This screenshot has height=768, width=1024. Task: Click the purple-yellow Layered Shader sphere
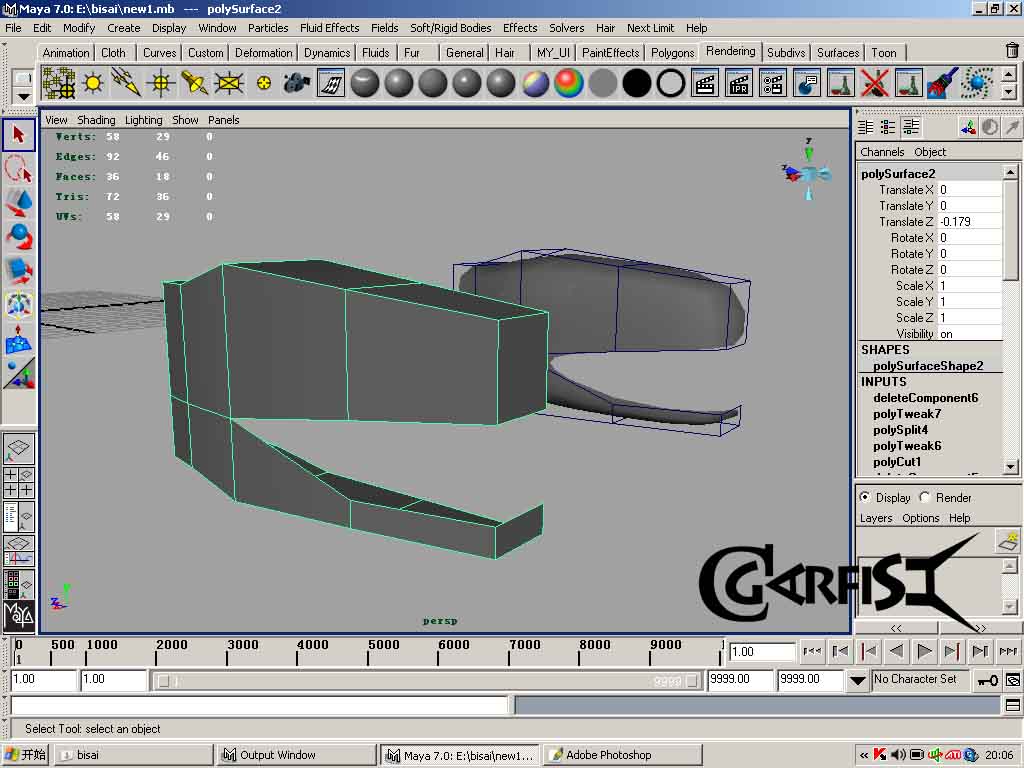(x=535, y=84)
